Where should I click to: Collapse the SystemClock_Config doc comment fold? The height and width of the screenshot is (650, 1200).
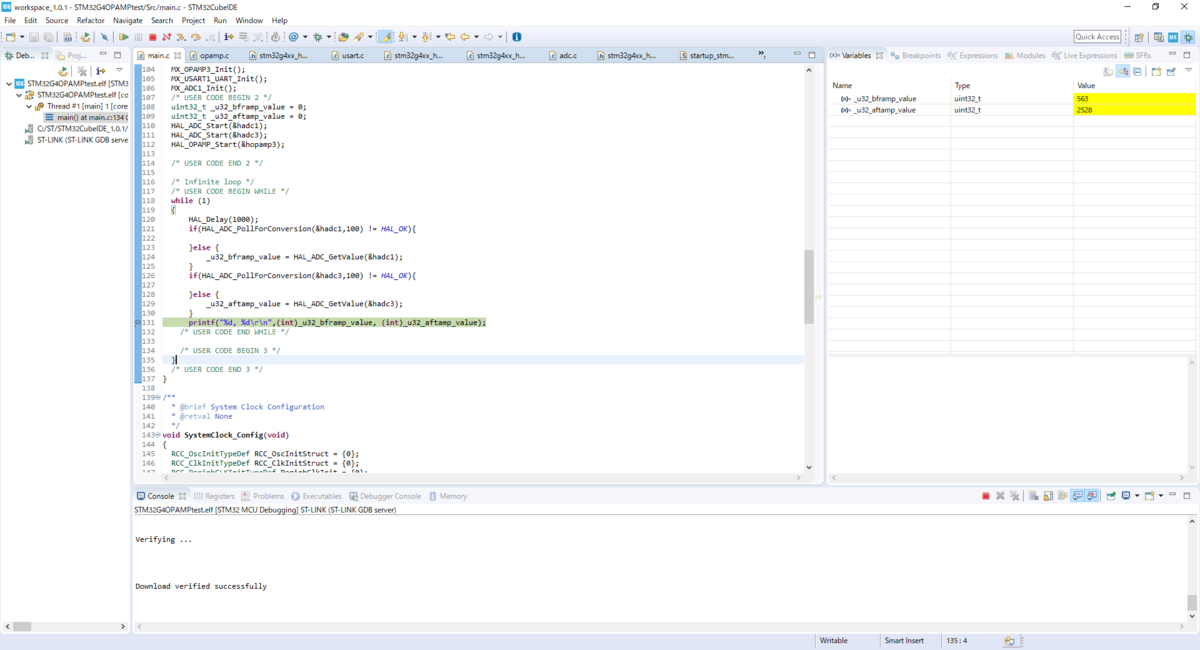[x=159, y=397]
